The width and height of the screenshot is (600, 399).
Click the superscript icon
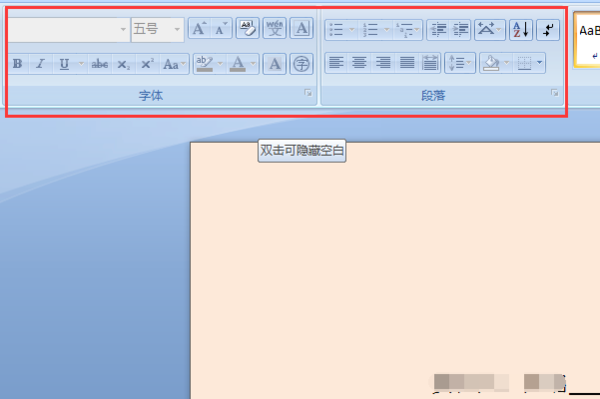click(x=147, y=64)
